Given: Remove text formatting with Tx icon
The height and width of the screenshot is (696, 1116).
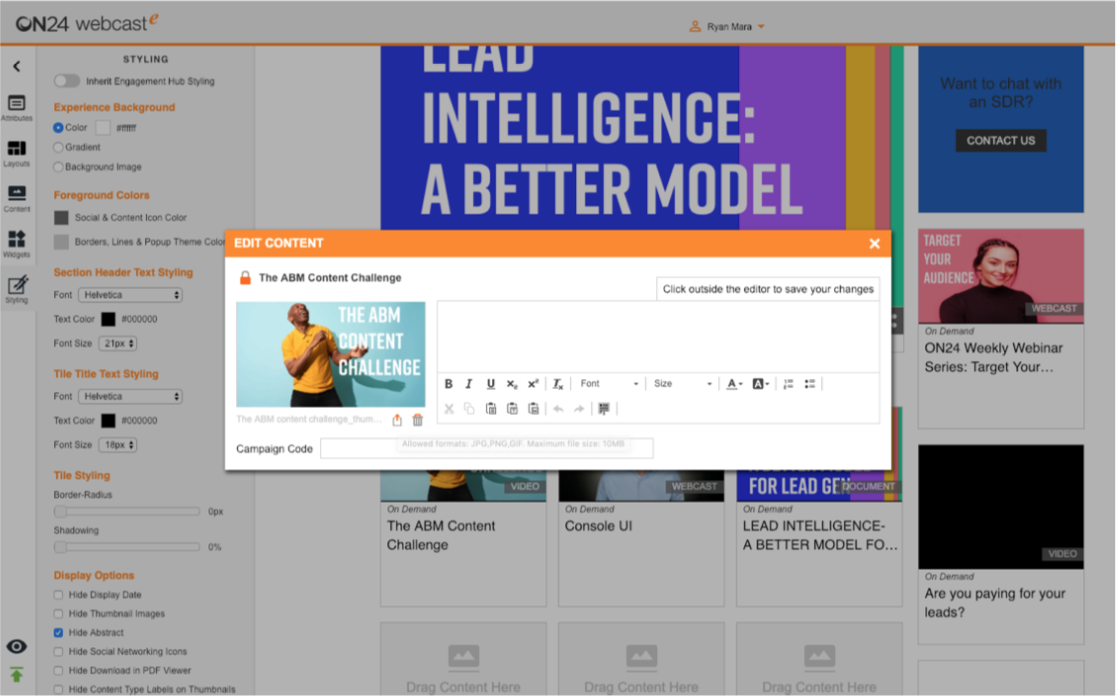Looking at the screenshot, I should coord(558,384).
